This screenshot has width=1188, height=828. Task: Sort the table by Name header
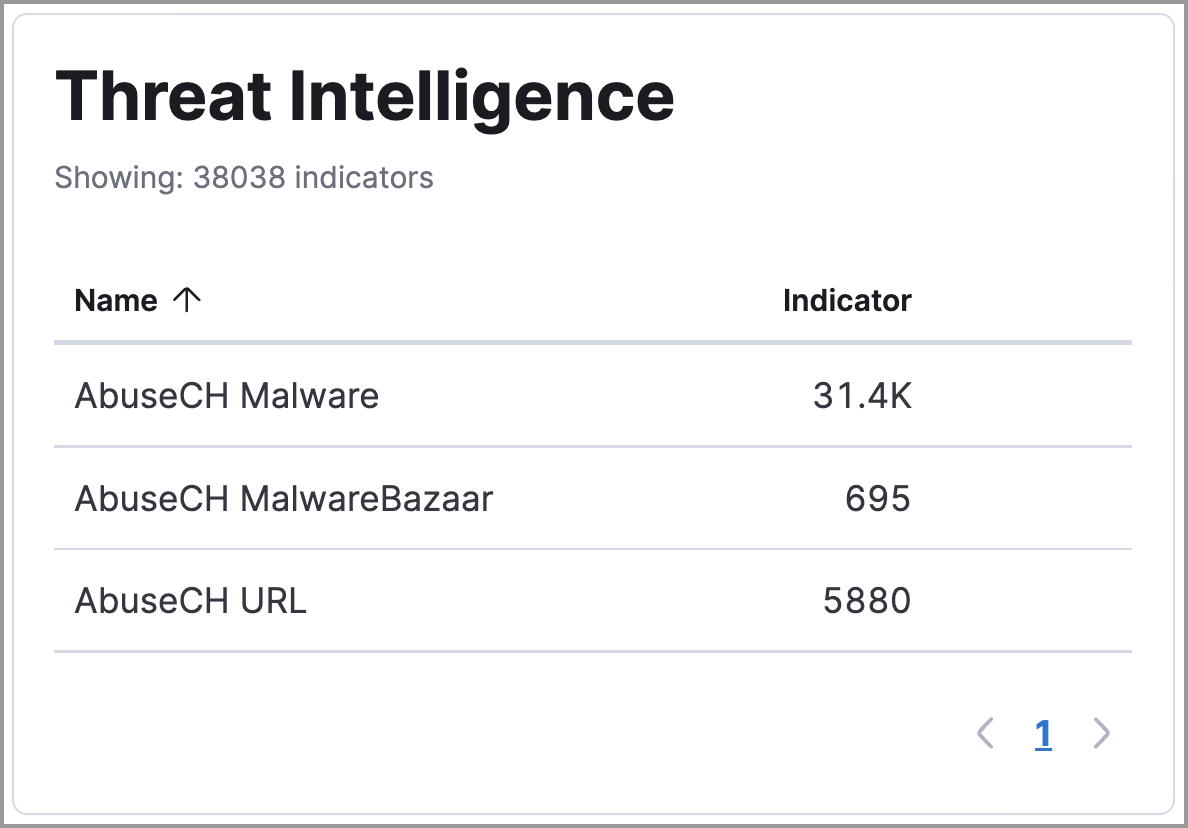tap(115, 300)
